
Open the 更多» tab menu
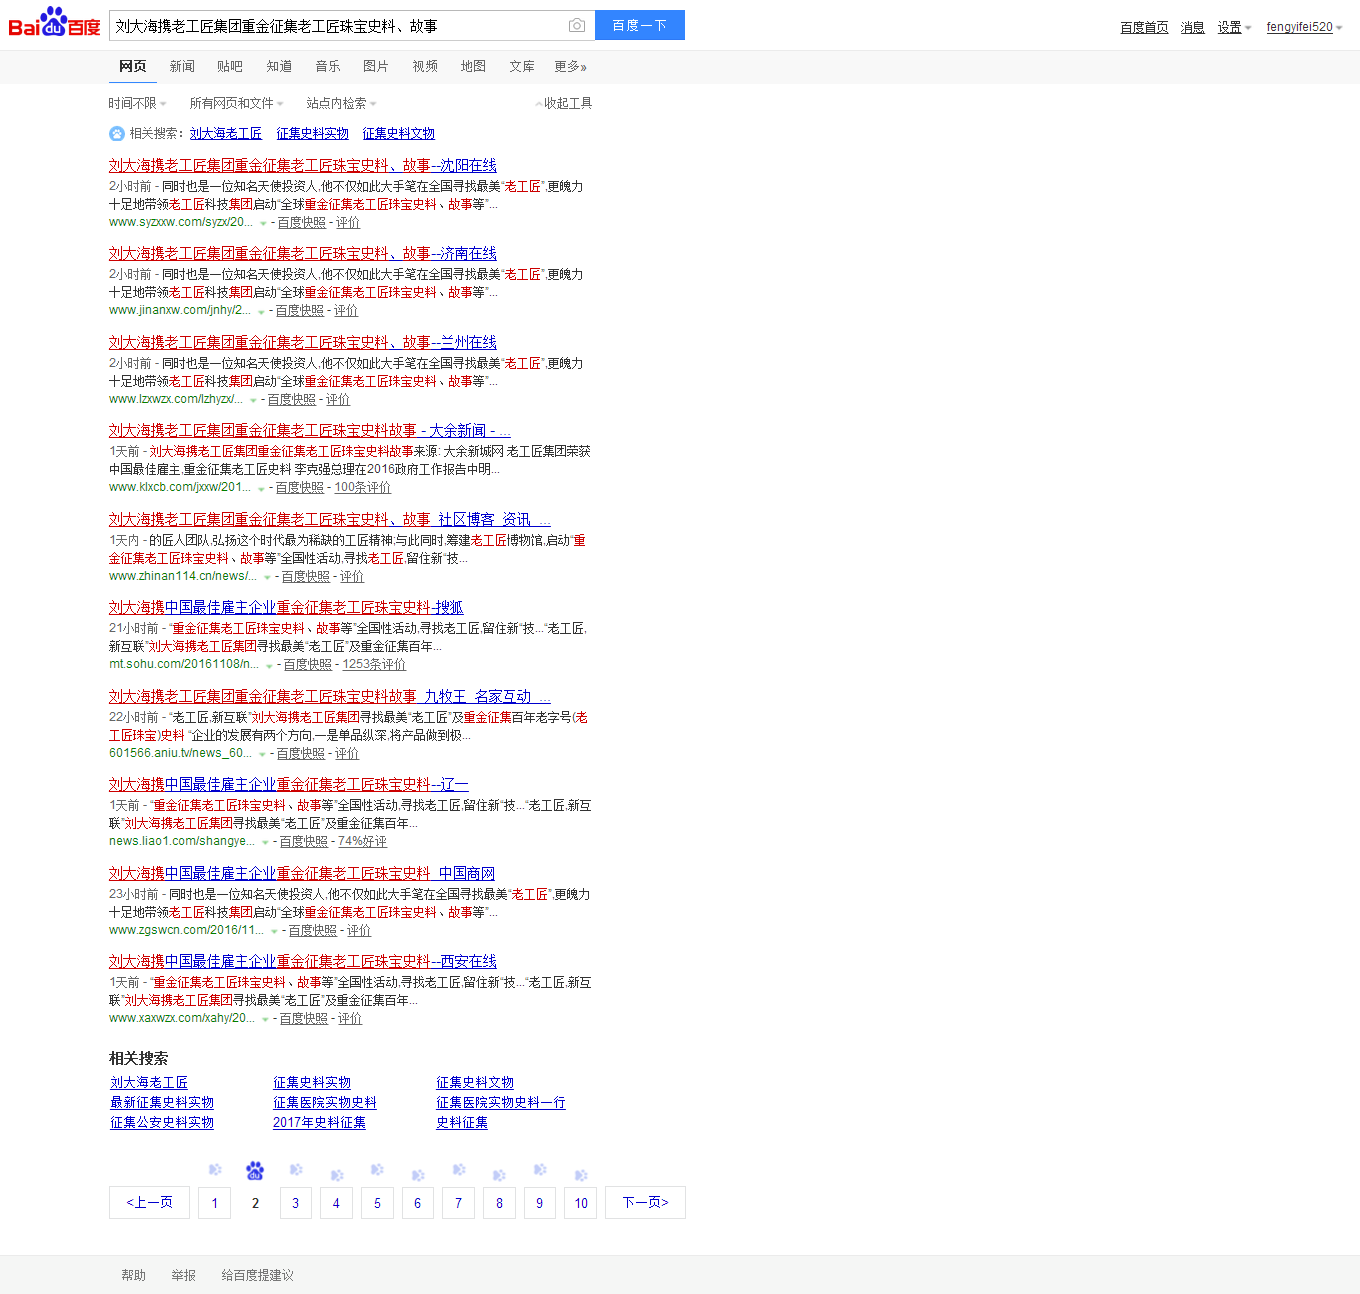[x=570, y=66]
